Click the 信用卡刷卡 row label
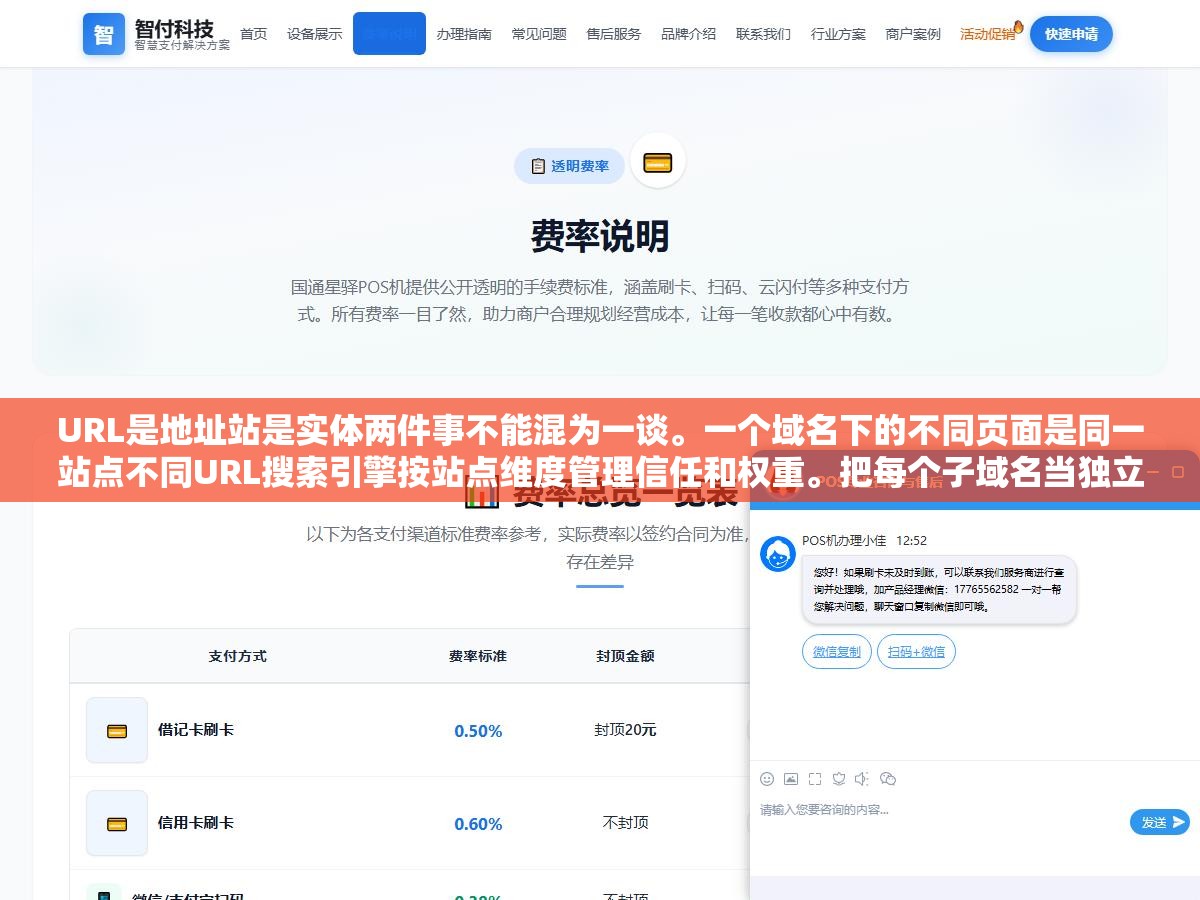The width and height of the screenshot is (1200, 900). pos(196,823)
